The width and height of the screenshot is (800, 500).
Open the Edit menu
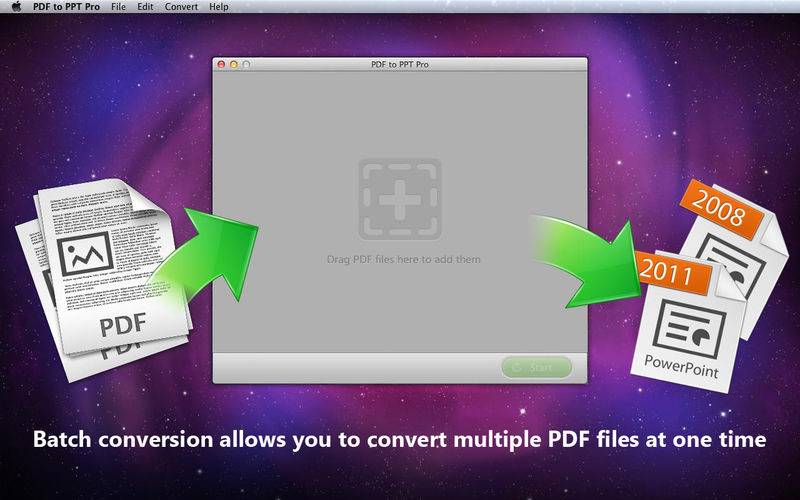click(x=145, y=7)
